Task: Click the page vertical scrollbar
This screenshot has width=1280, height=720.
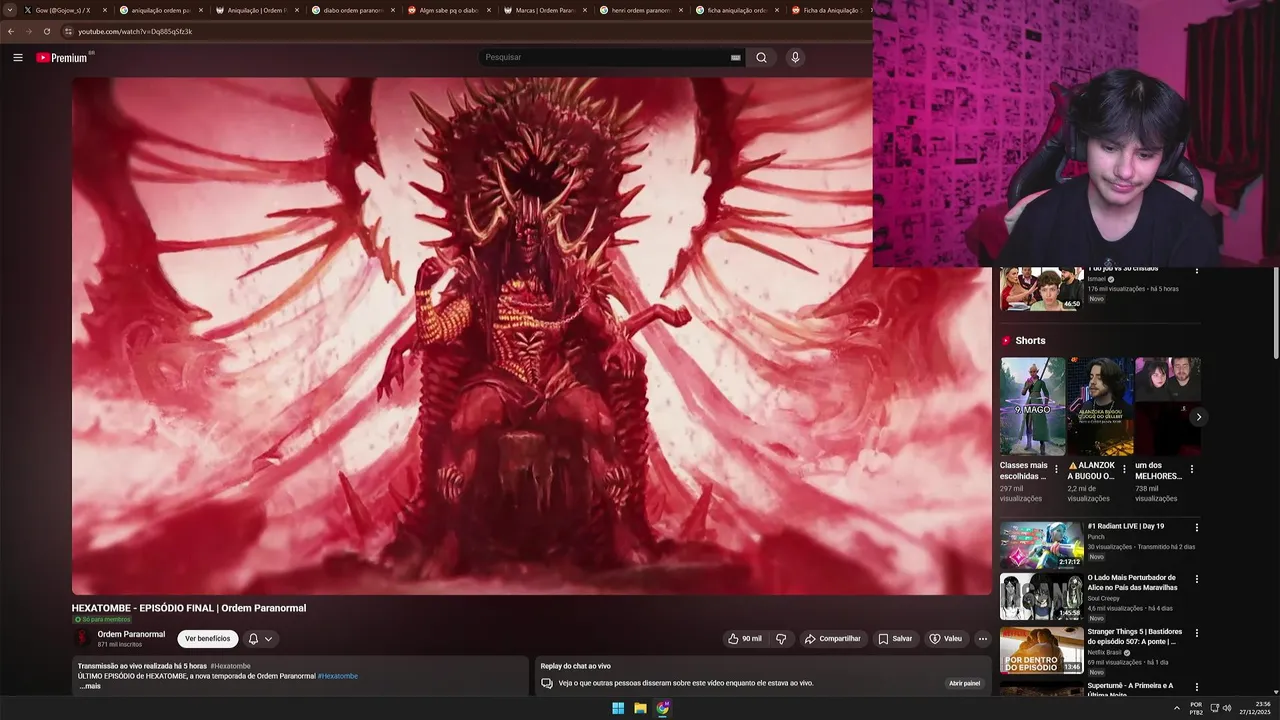Action: coord(1275,313)
